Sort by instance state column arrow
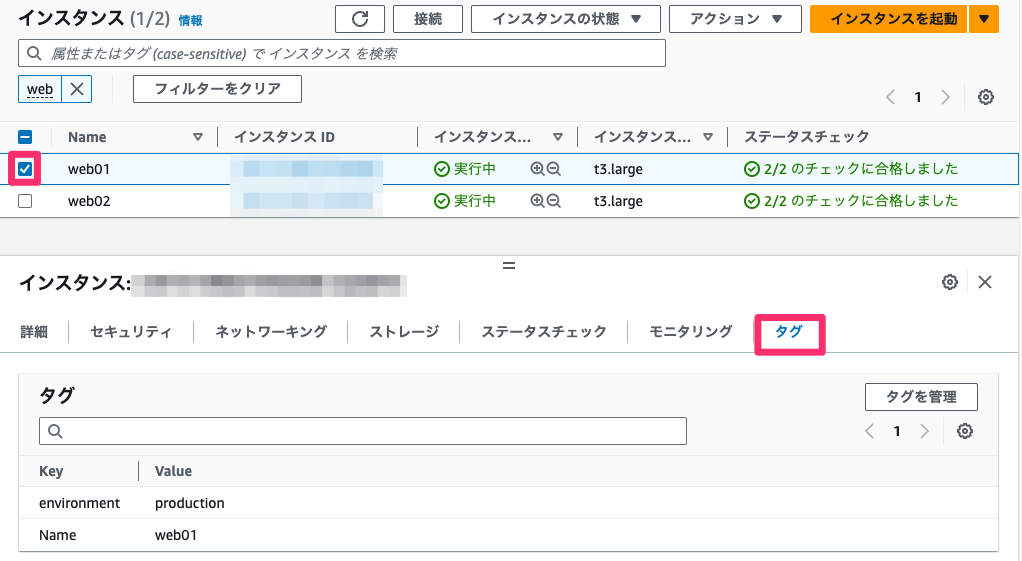 (557, 137)
